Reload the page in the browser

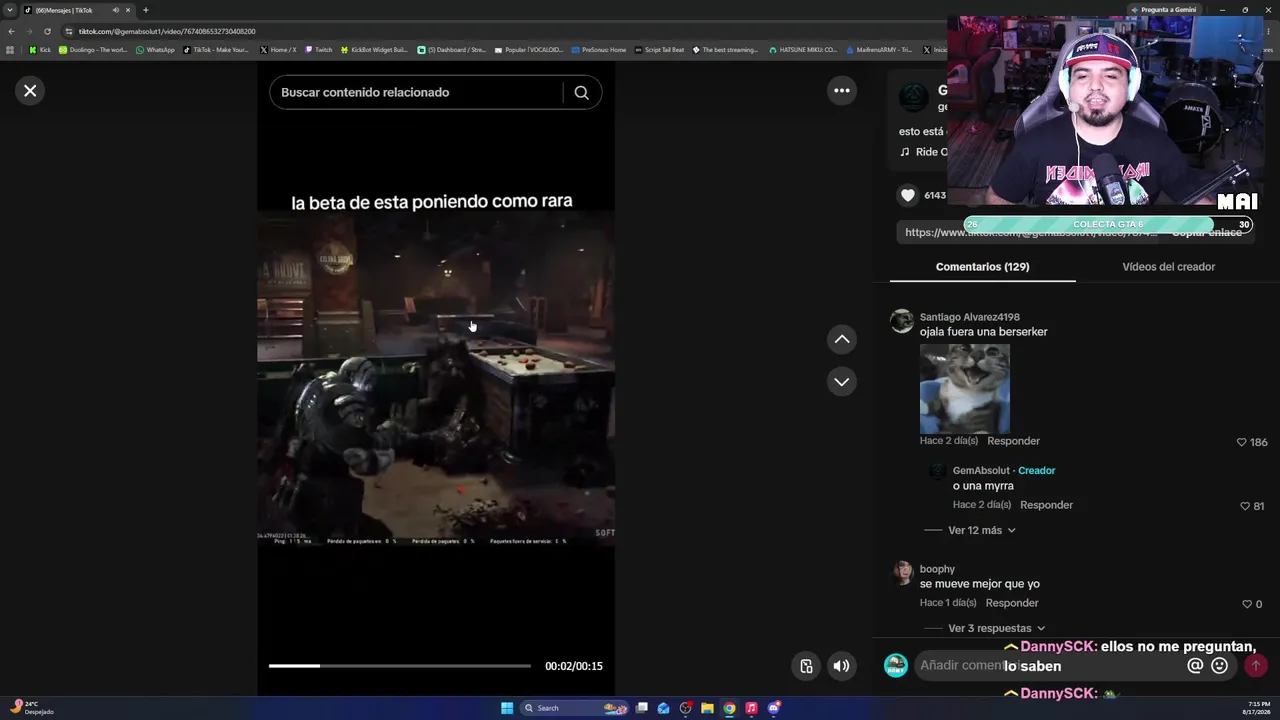(x=47, y=31)
